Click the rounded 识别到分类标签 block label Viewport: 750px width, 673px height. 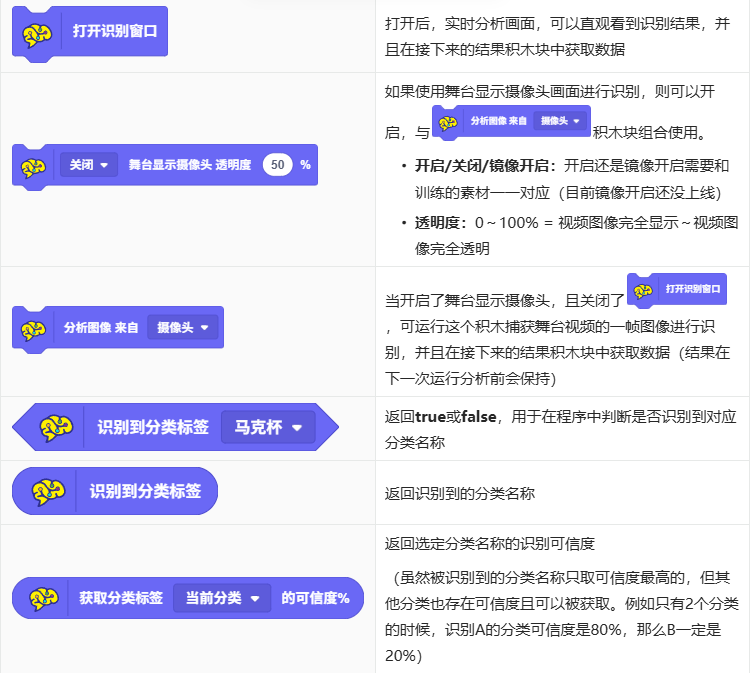(145, 491)
